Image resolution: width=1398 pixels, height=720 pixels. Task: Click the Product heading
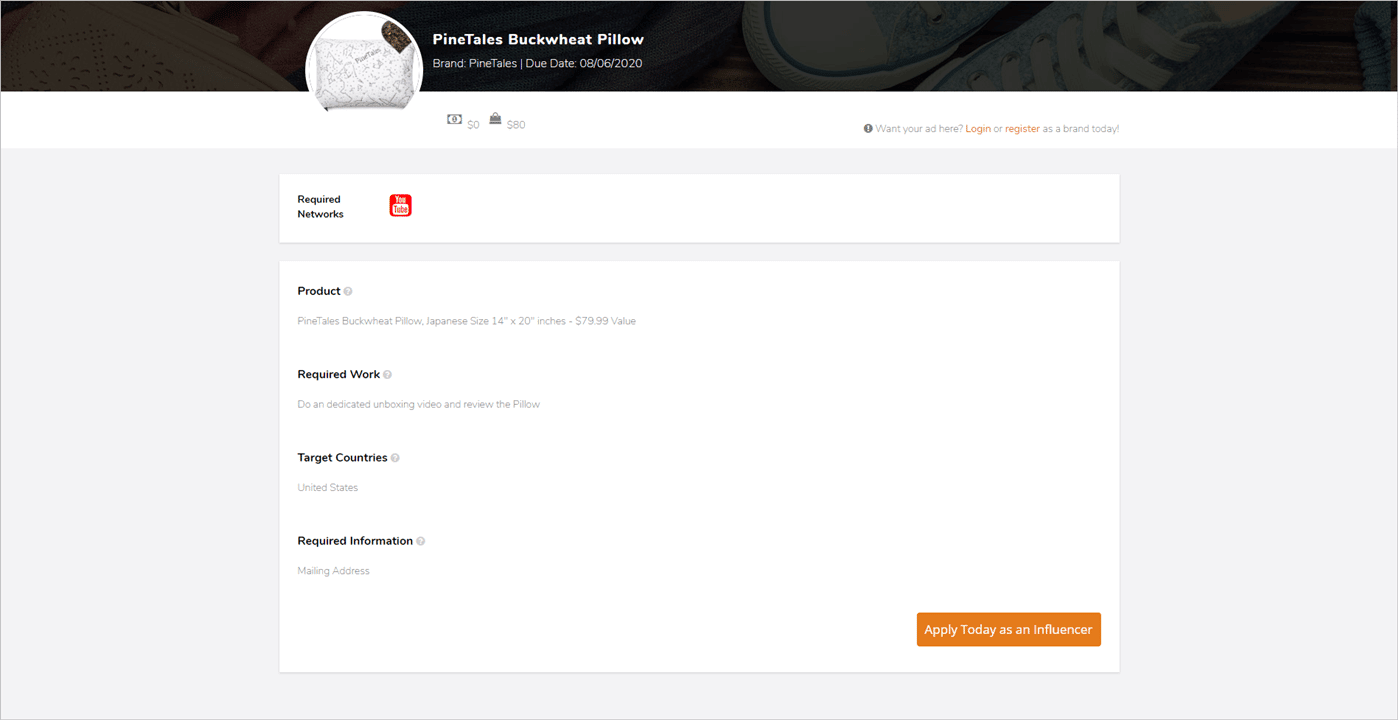[x=319, y=291]
